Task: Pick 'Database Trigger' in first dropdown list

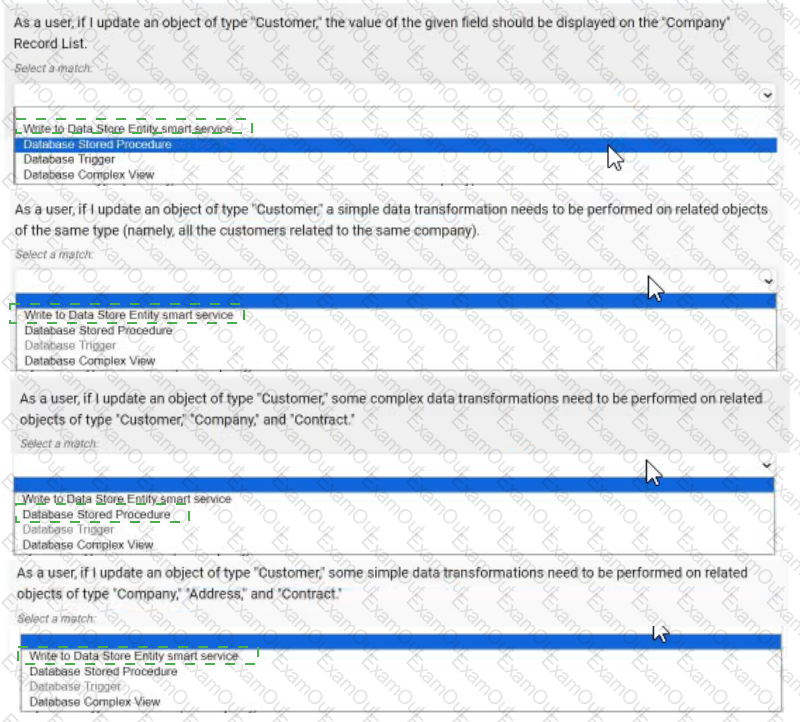Action: (x=69, y=159)
